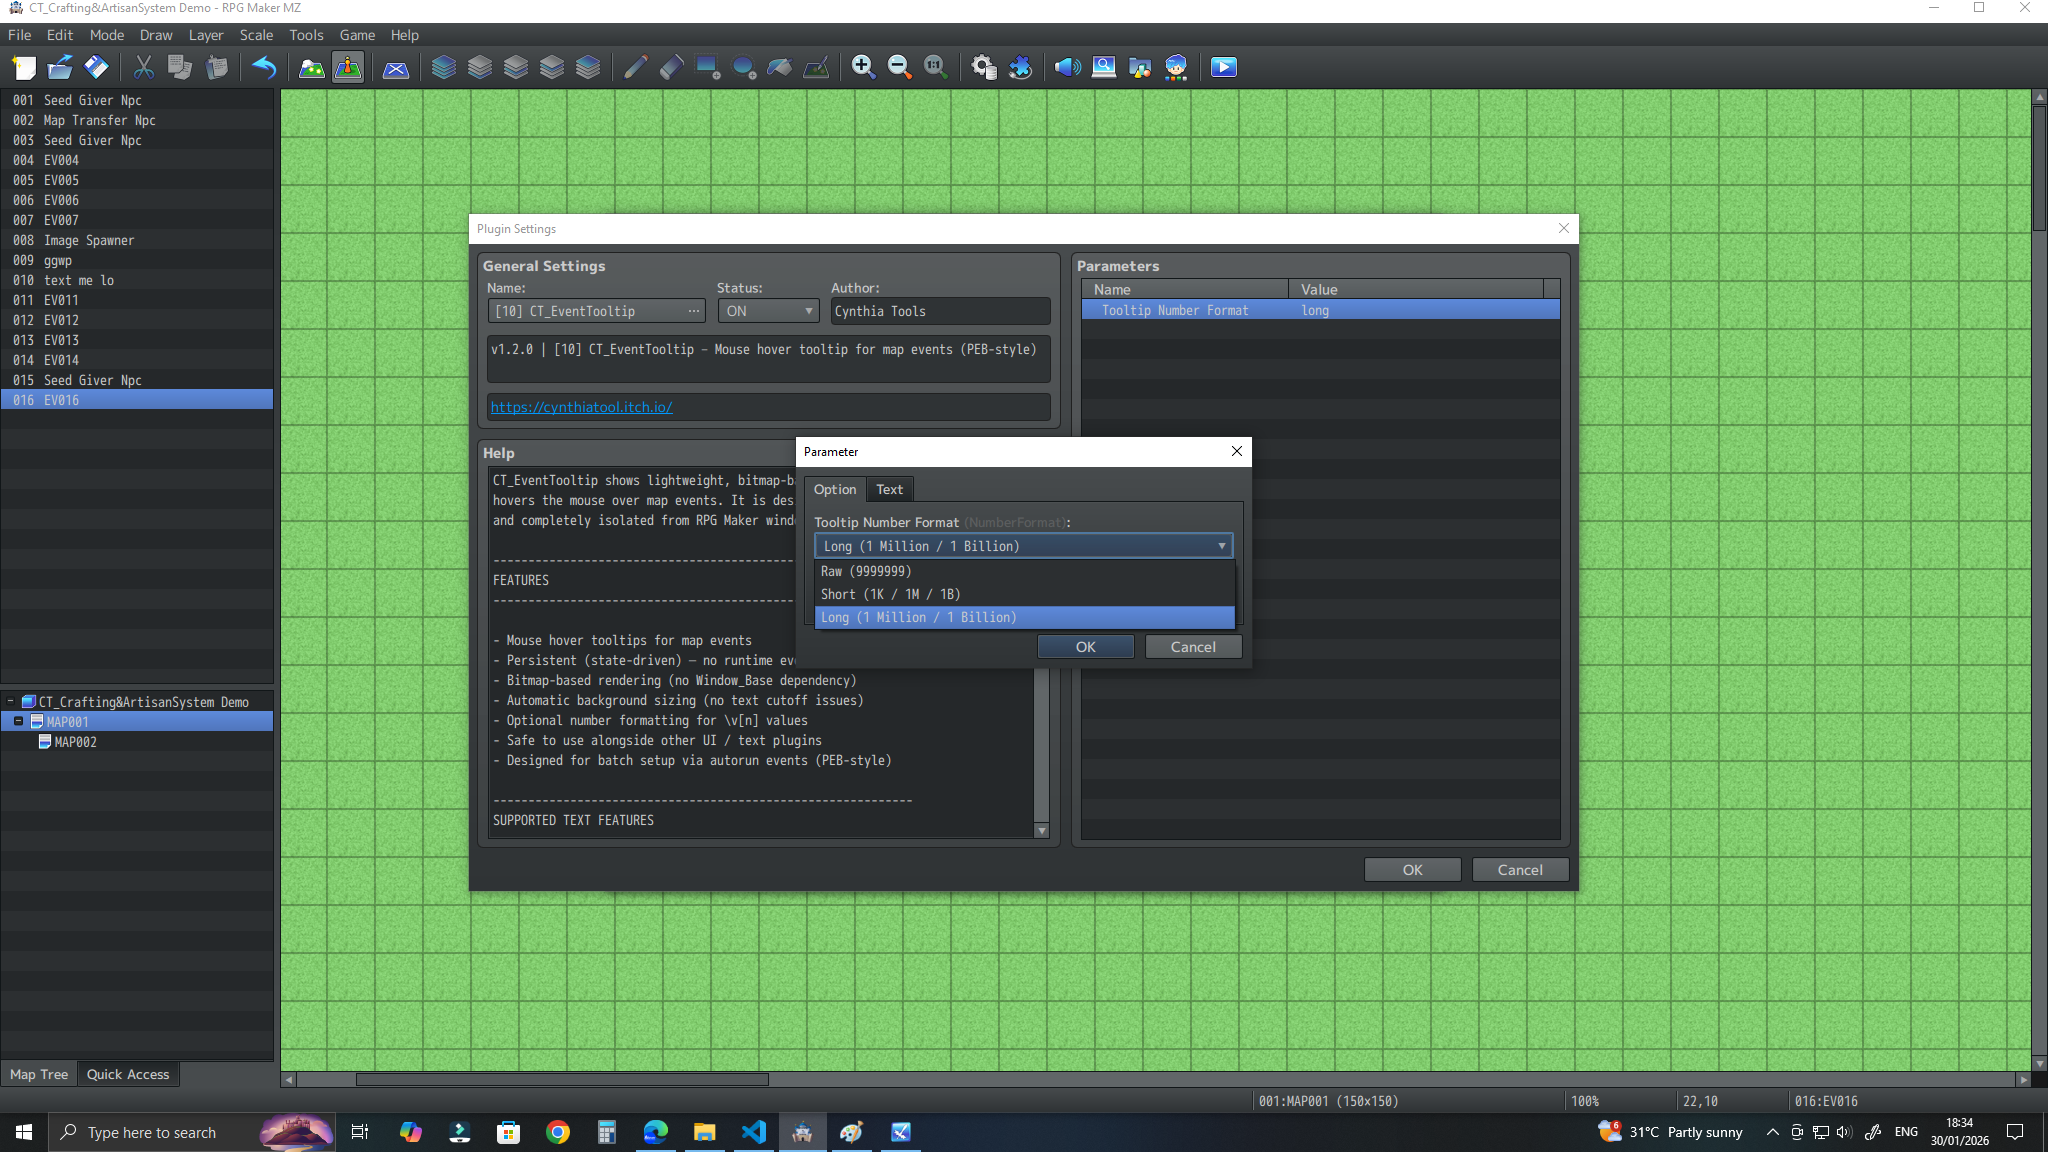
Task: Open the Tools menu
Action: coord(306,35)
